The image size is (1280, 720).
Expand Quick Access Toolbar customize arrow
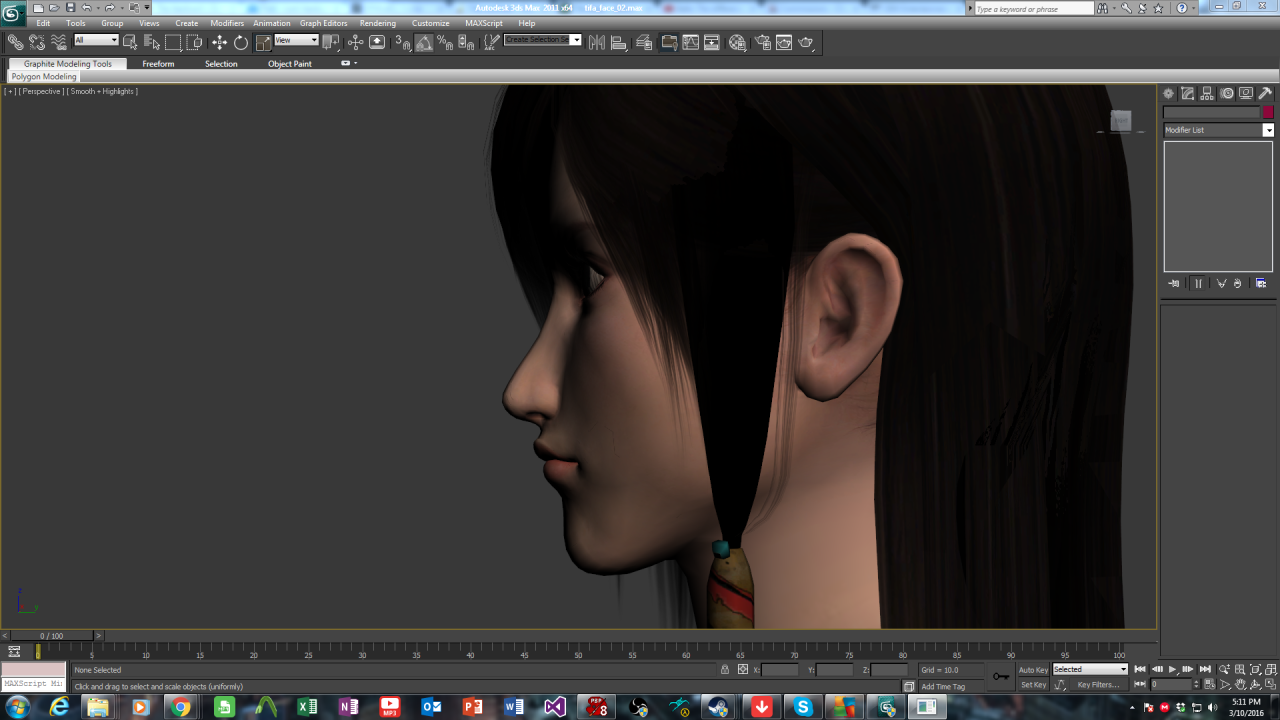[147, 8]
